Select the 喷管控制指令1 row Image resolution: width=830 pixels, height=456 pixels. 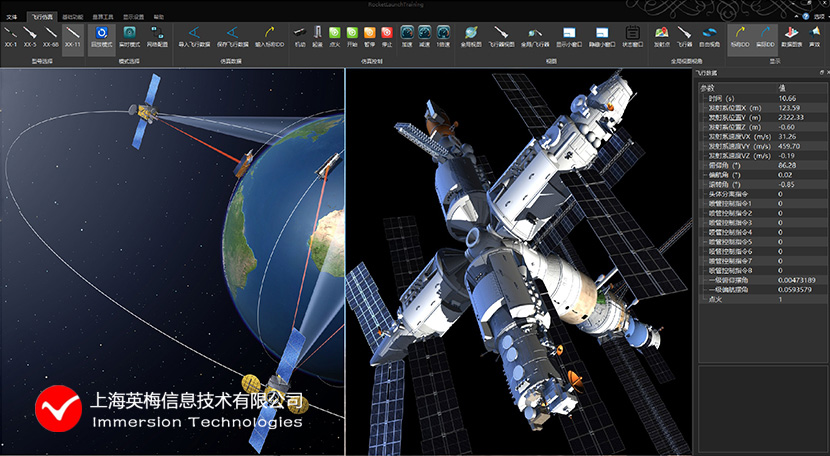762,203
